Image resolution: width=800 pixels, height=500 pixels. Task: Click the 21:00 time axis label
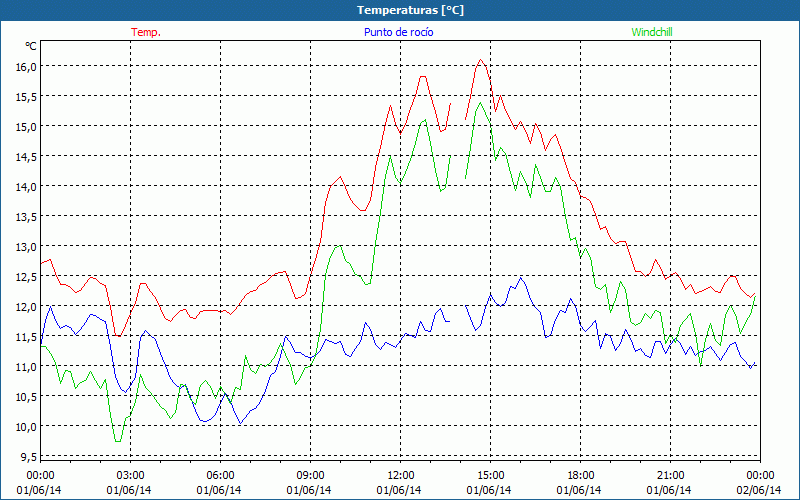(670, 476)
